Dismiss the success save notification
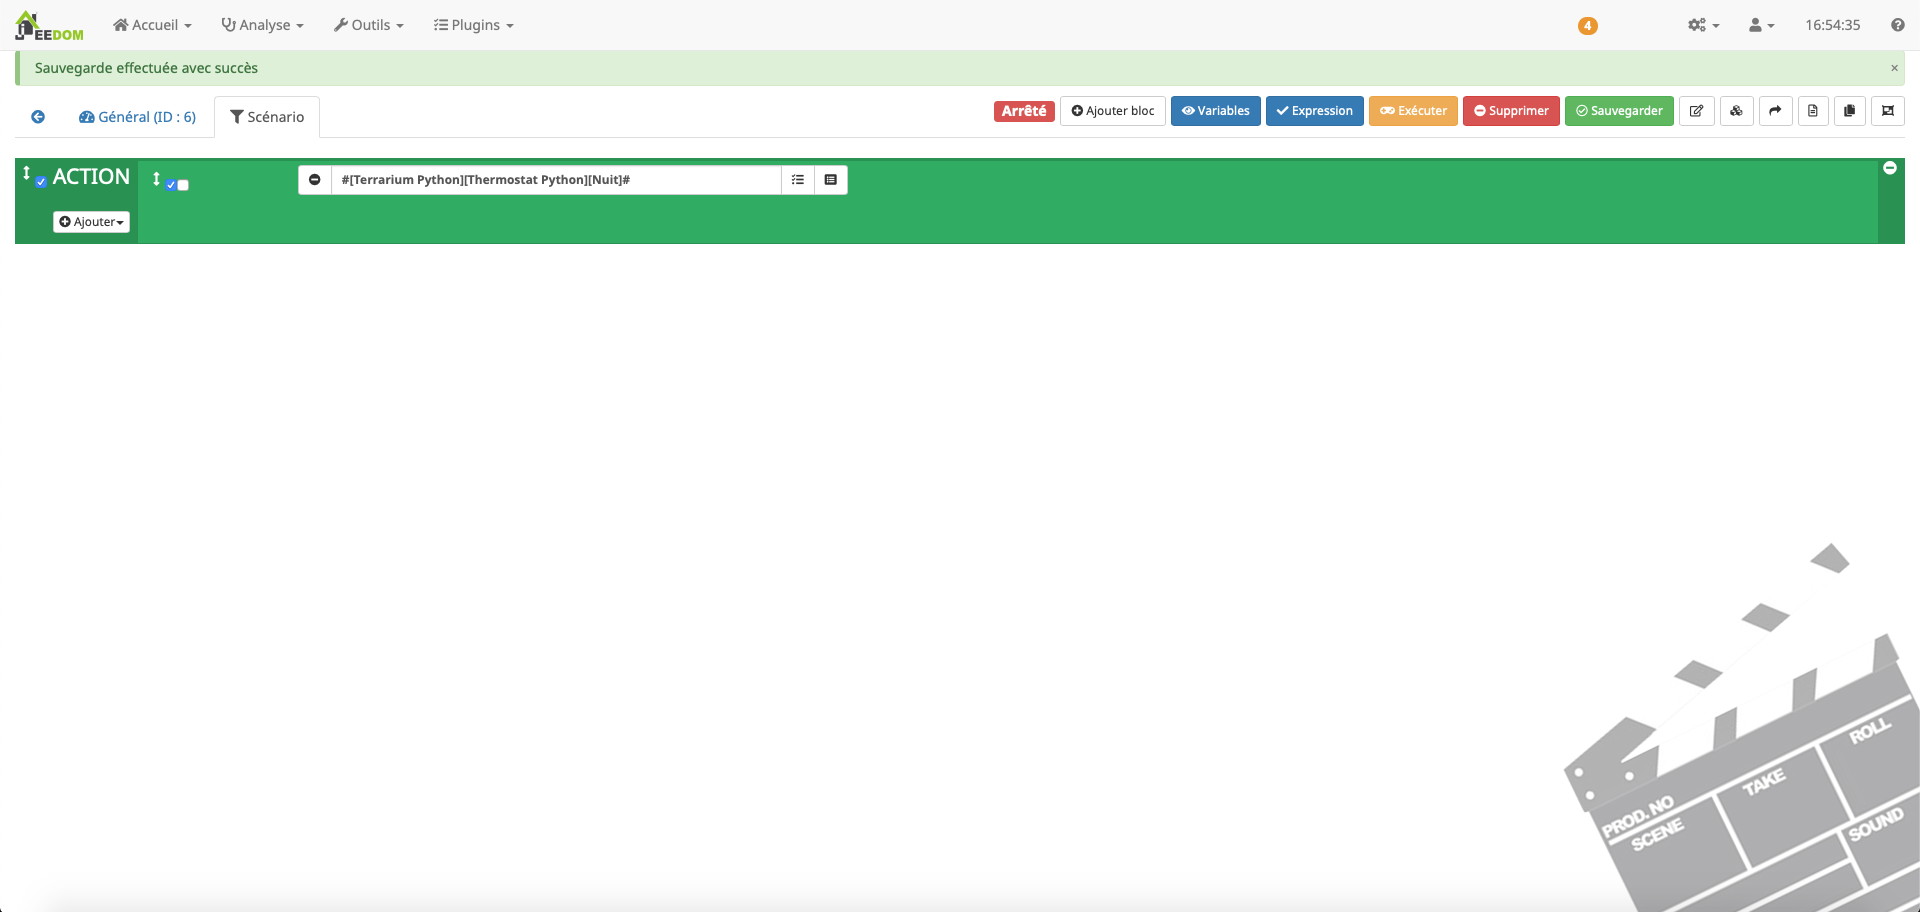1920x912 pixels. tap(1894, 68)
